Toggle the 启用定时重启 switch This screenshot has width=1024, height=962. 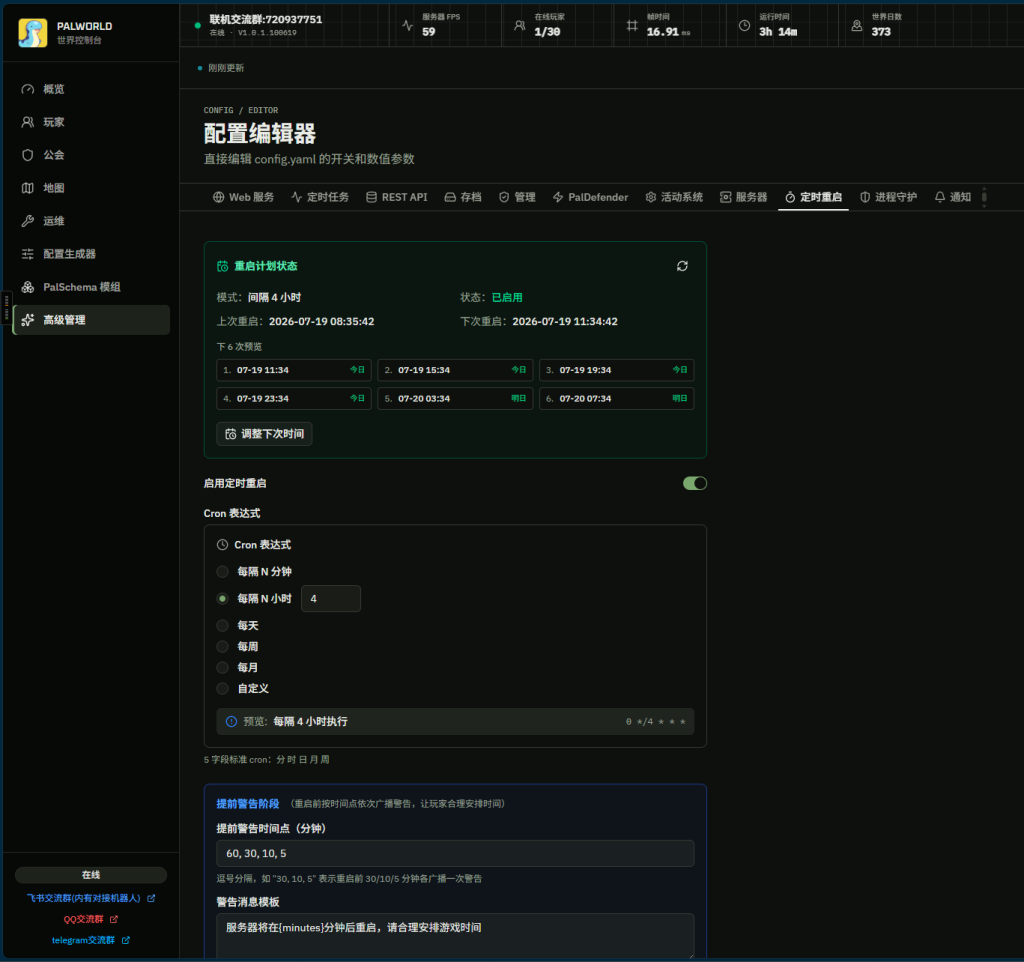pyautogui.click(x=694, y=483)
